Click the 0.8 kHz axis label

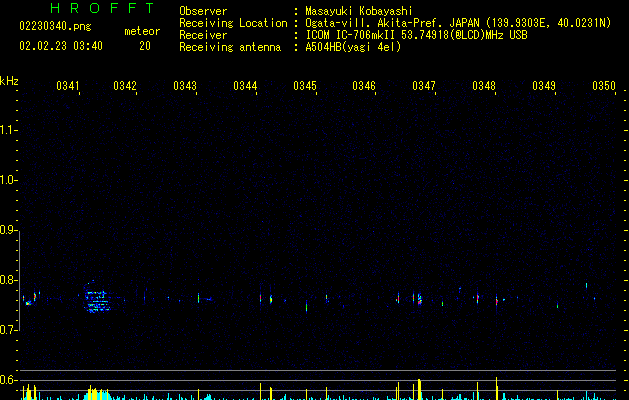[x=8, y=280]
